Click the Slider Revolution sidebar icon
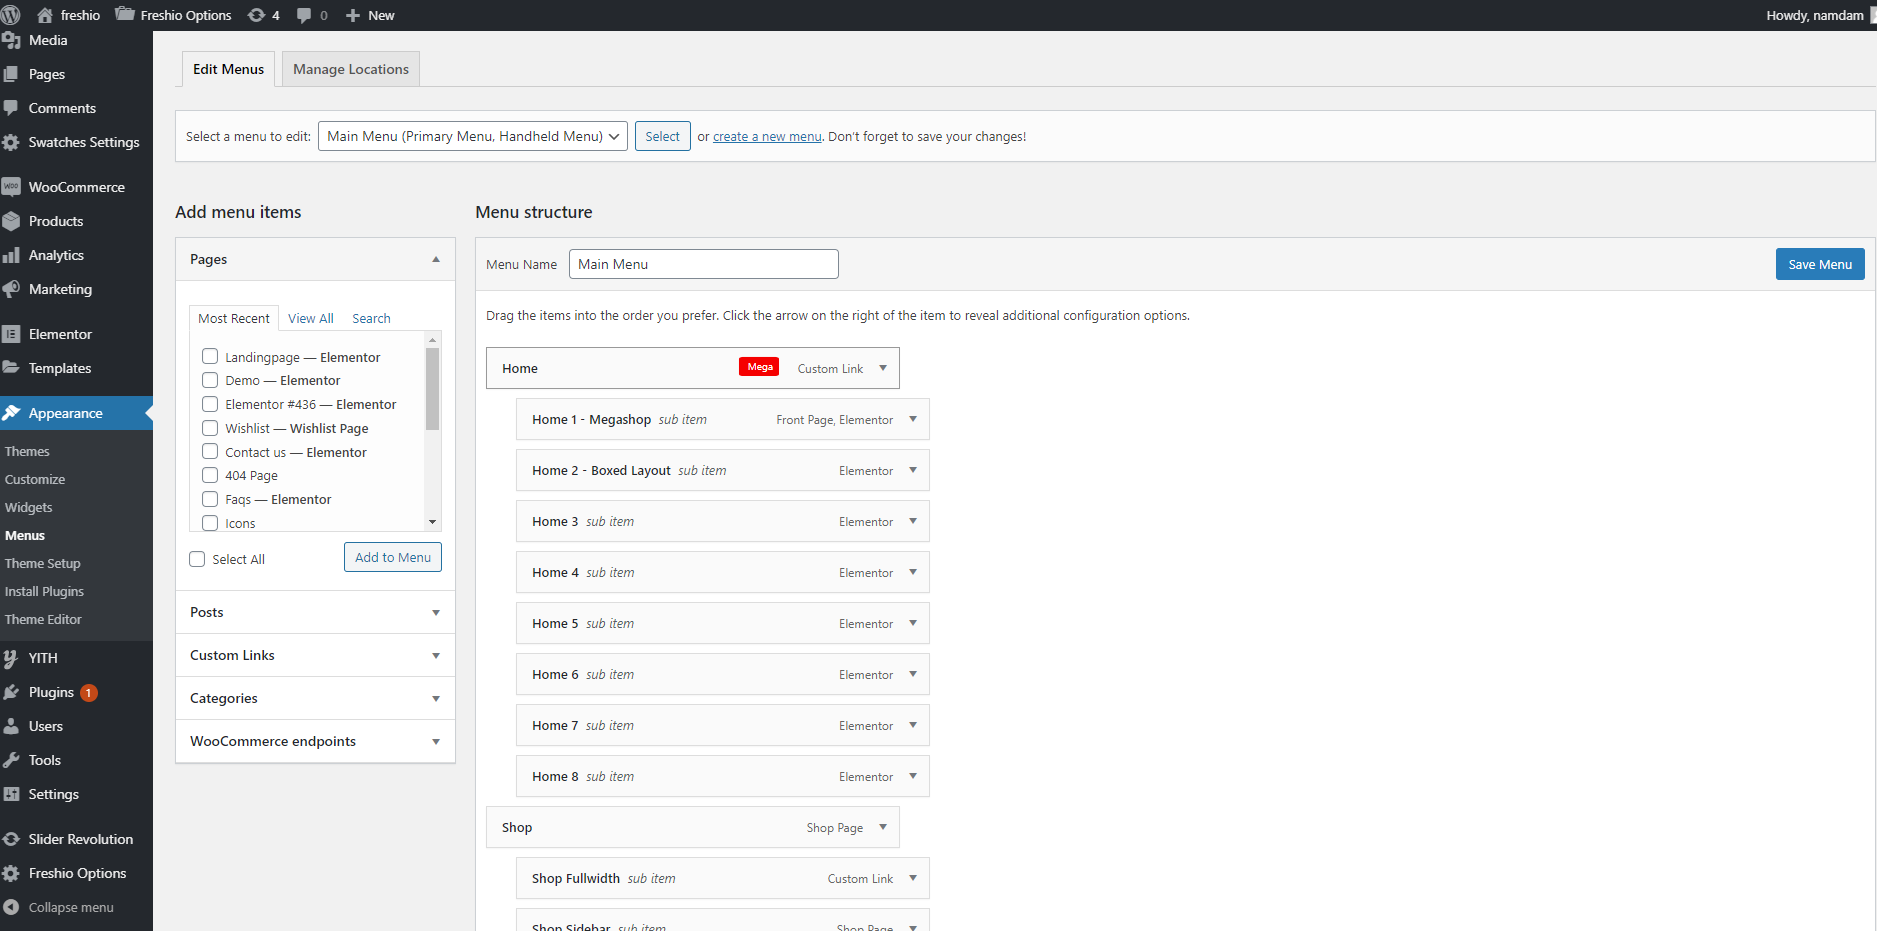Viewport: 1877px width, 931px height. click(x=12, y=839)
